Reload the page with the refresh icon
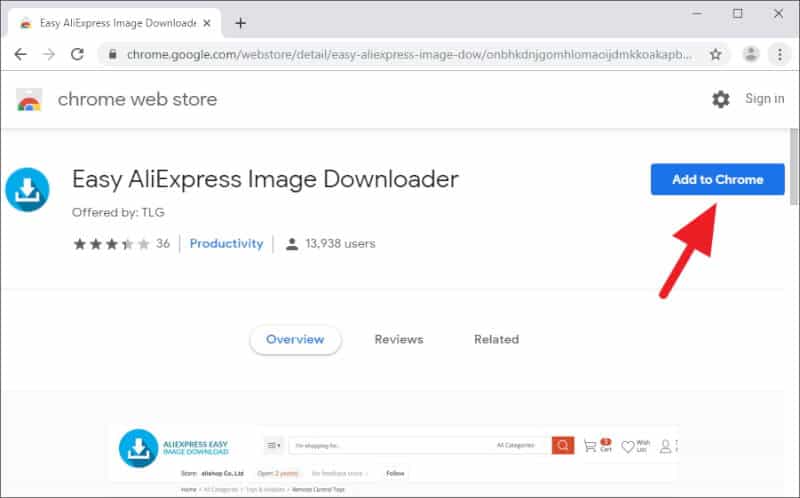This screenshot has width=800, height=498. point(78,54)
